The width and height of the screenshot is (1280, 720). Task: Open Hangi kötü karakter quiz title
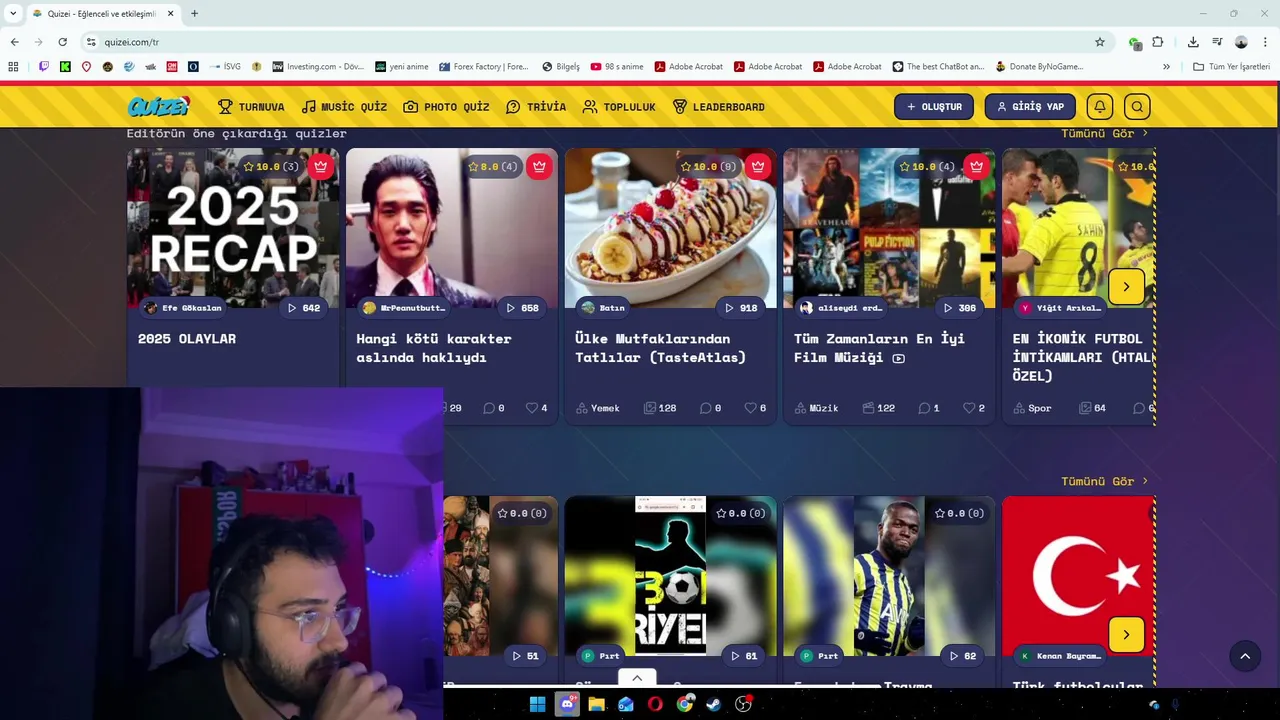434,348
